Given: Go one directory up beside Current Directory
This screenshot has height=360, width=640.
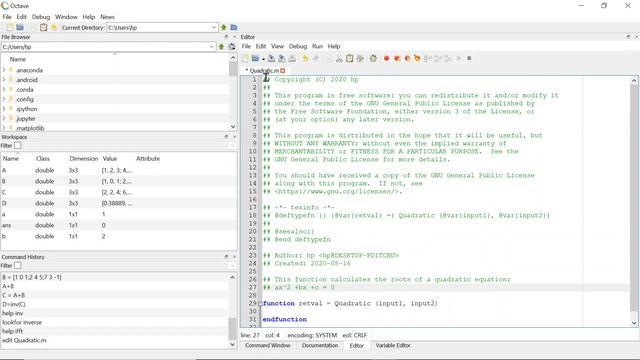Looking at the screenshot, I should point(224,27).
